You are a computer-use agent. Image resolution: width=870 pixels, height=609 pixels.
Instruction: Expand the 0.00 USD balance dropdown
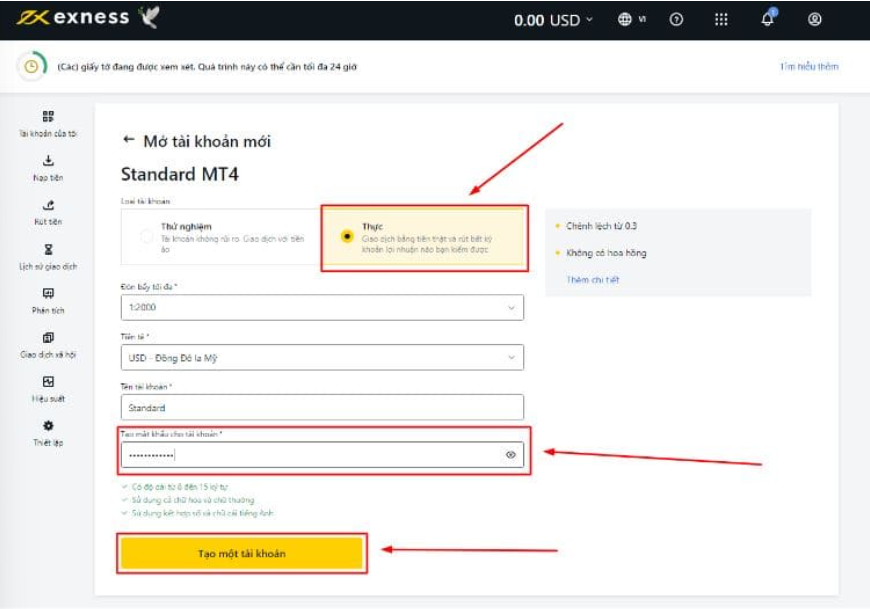click(553, 19)
